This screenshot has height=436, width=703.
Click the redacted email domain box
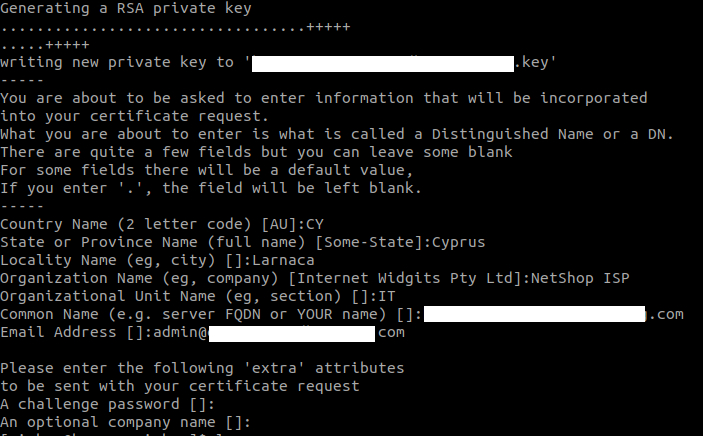(292, 334)
